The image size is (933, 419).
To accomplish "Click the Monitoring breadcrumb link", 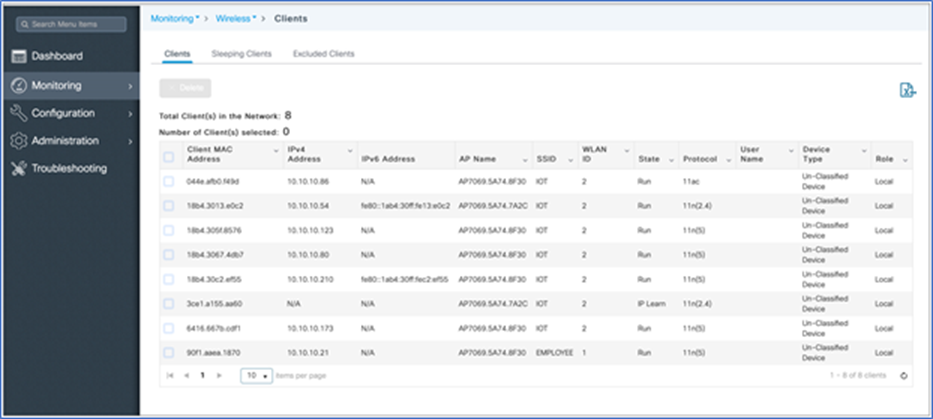I will click(175, 18).
